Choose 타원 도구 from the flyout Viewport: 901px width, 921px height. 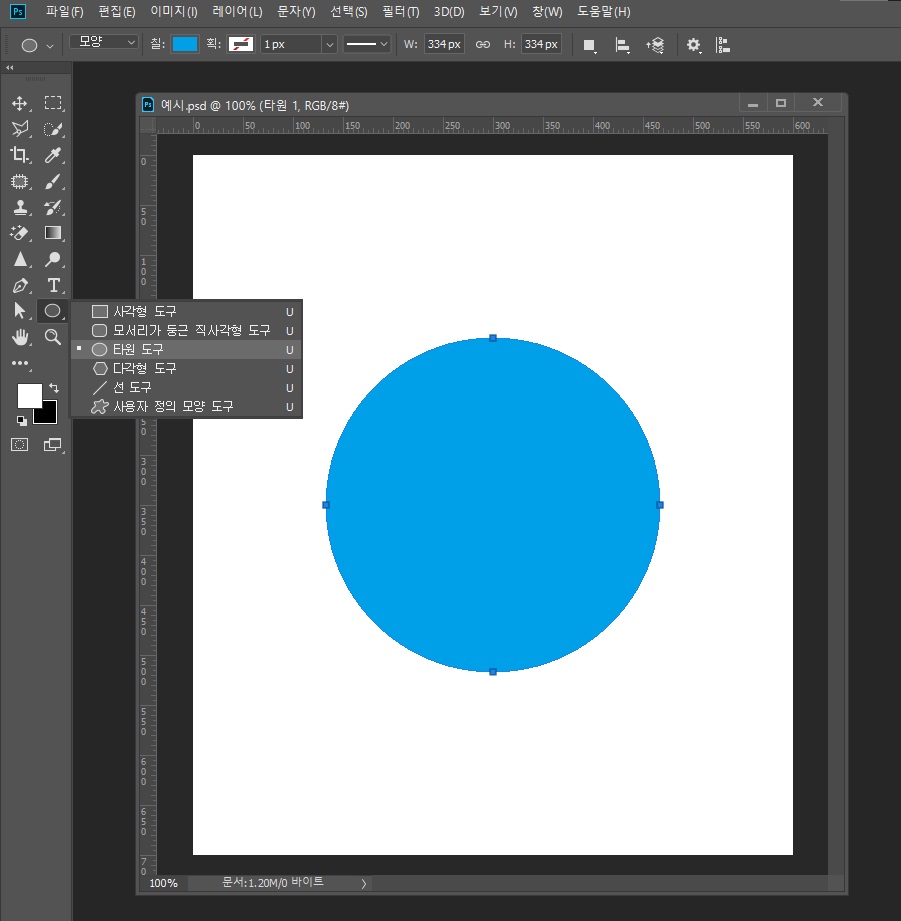187,349
